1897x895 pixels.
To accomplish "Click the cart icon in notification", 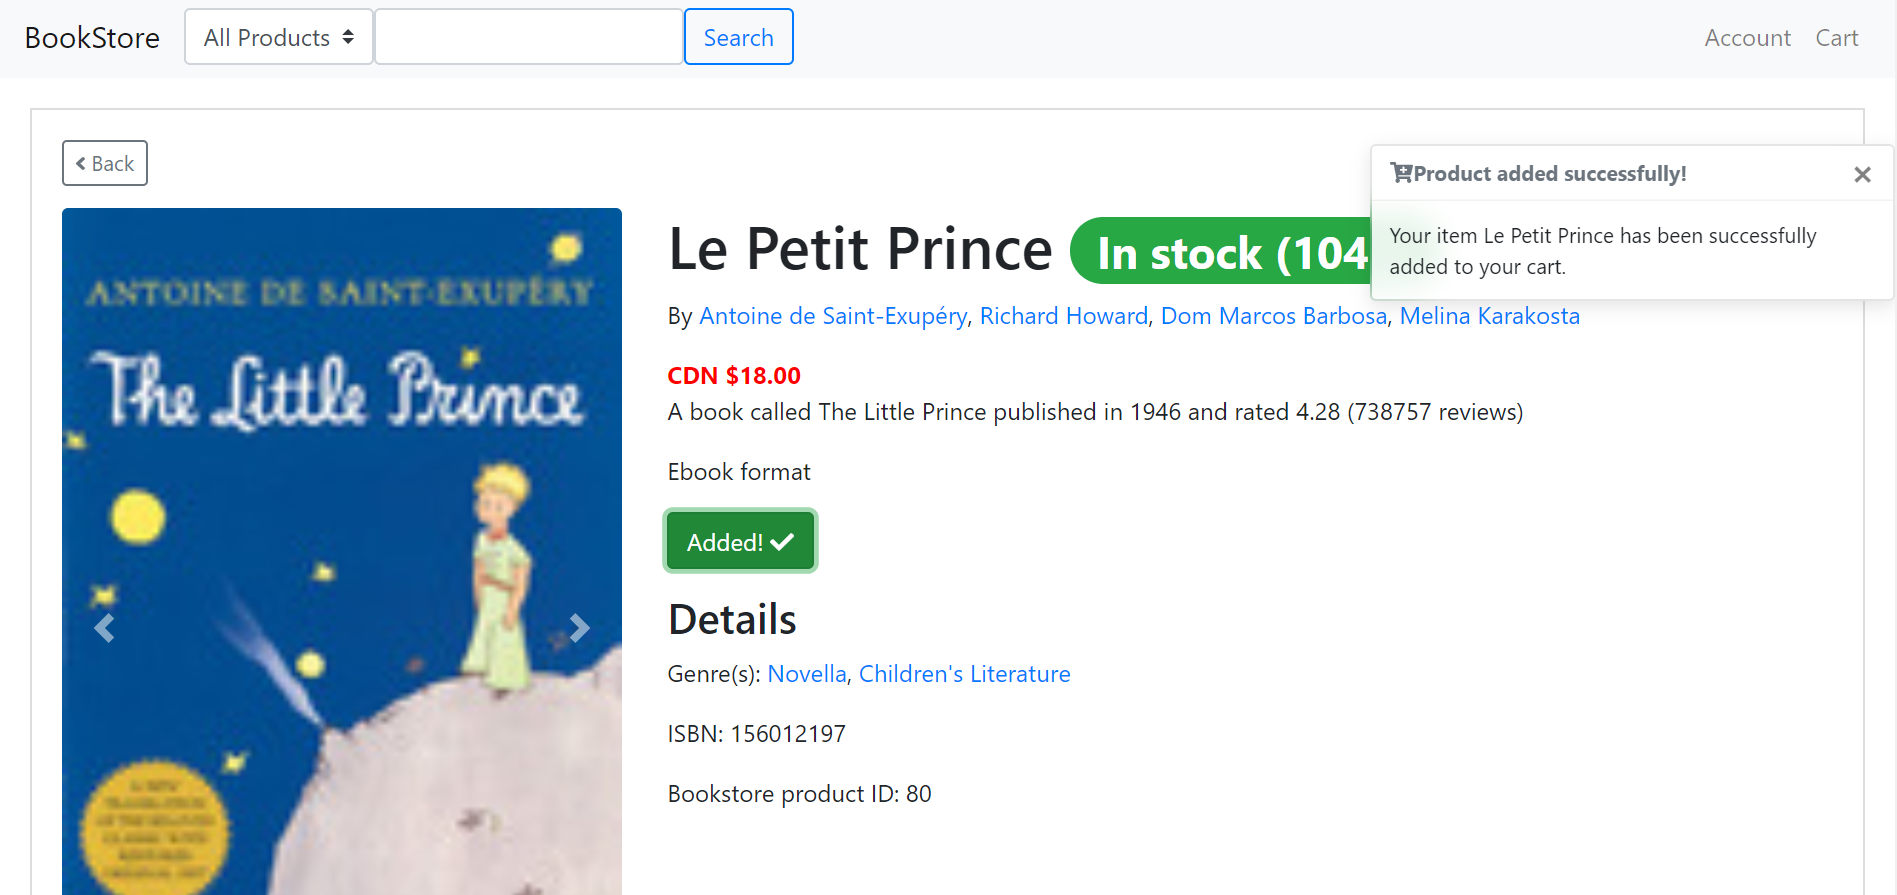I will 1401,174.
